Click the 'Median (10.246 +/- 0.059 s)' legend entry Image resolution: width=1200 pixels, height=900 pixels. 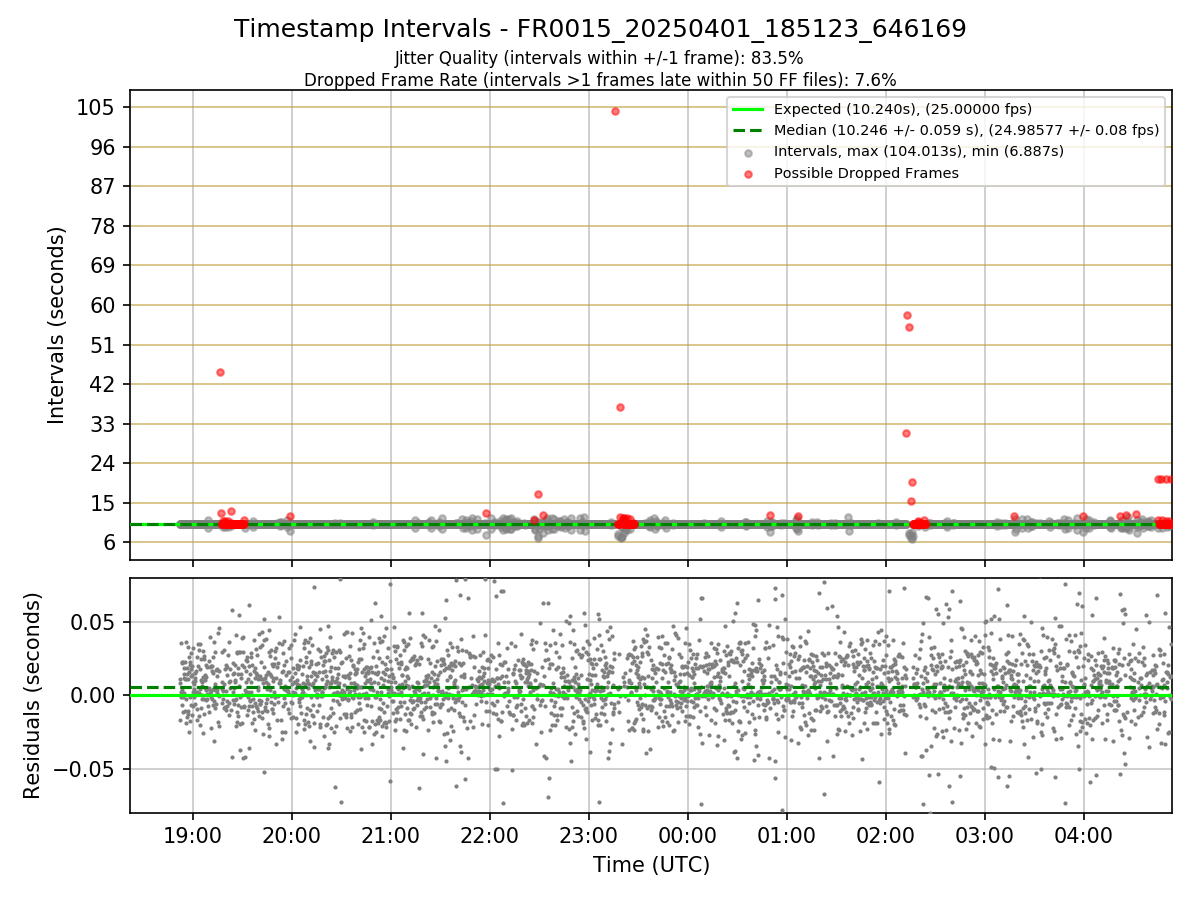click(x=966, y=130)
